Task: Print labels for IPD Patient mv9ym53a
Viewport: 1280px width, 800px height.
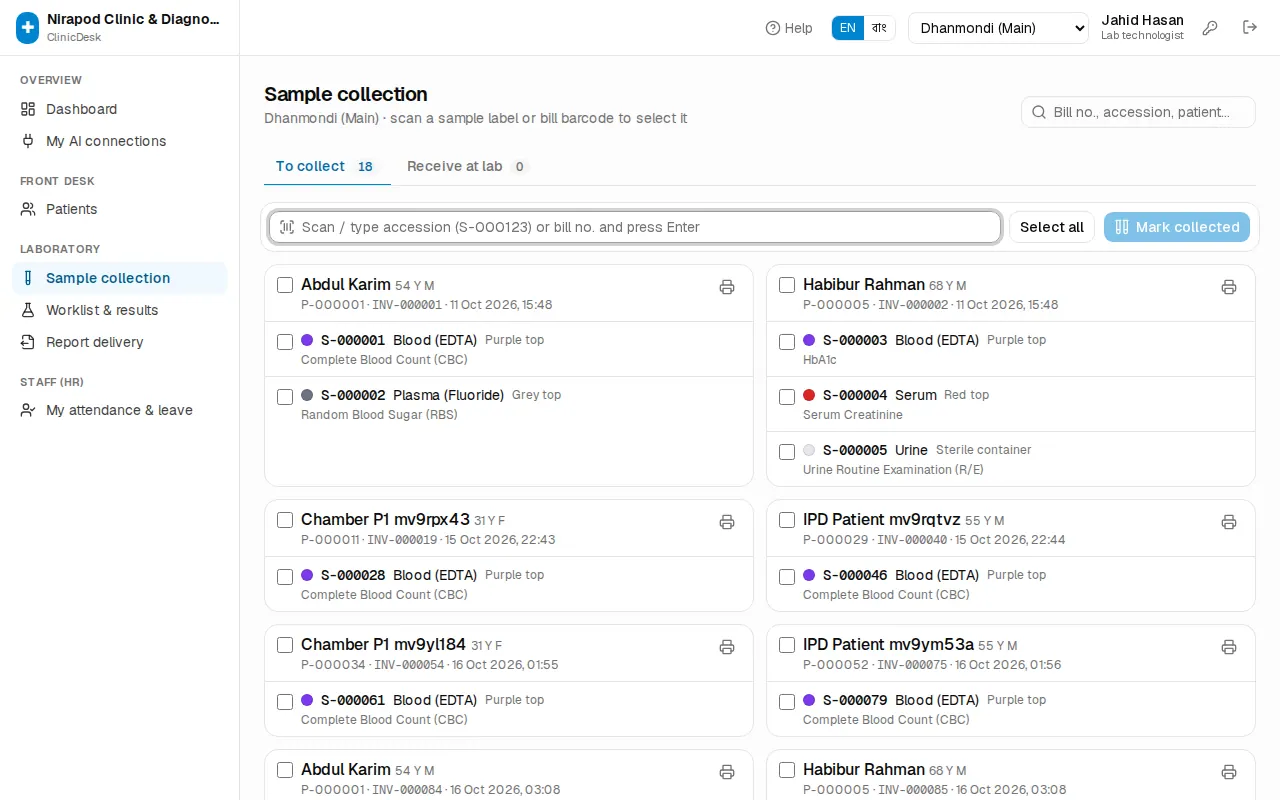Action: tap(1229, 647)
